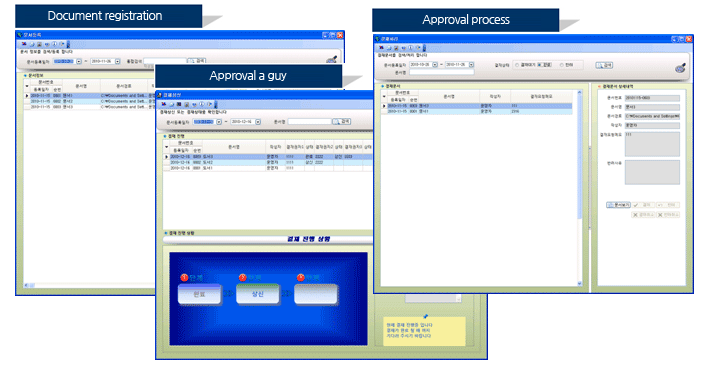Click search button in Approval a guy window
Viewport: 711px width, 366px height.
click(x=342, y=122)
